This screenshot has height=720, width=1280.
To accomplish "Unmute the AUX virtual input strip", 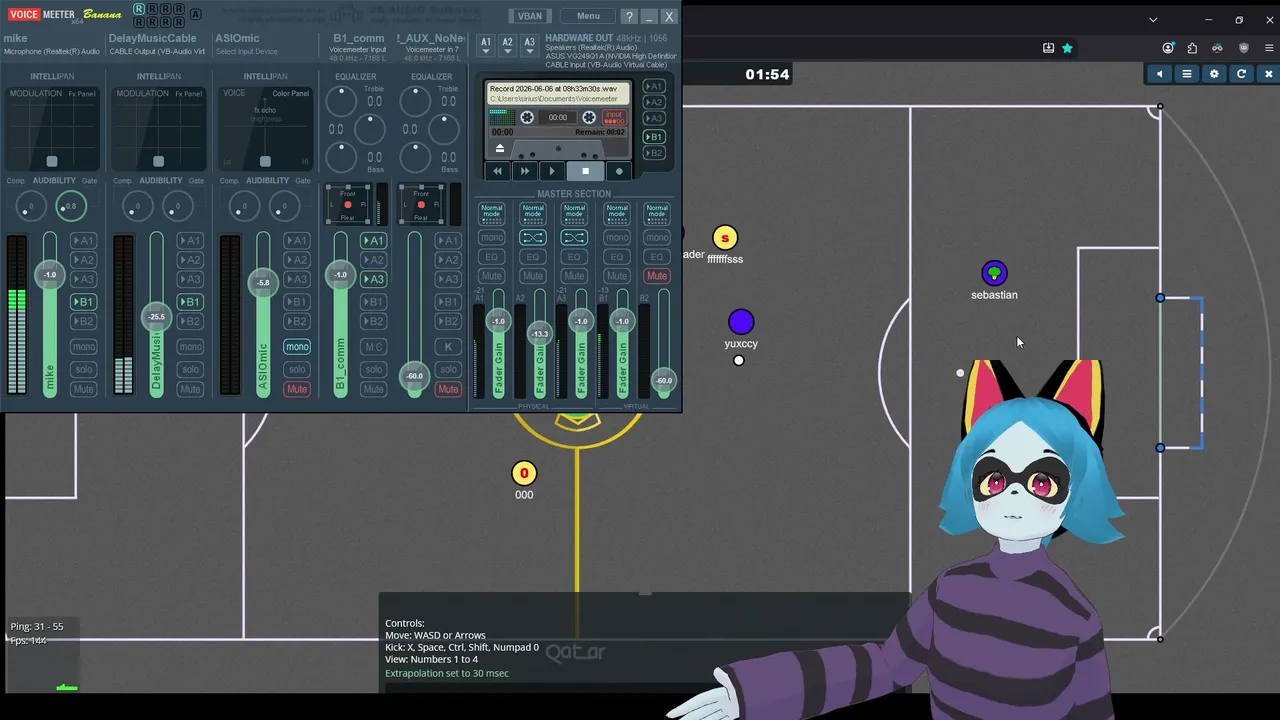I will click(448, 389).
